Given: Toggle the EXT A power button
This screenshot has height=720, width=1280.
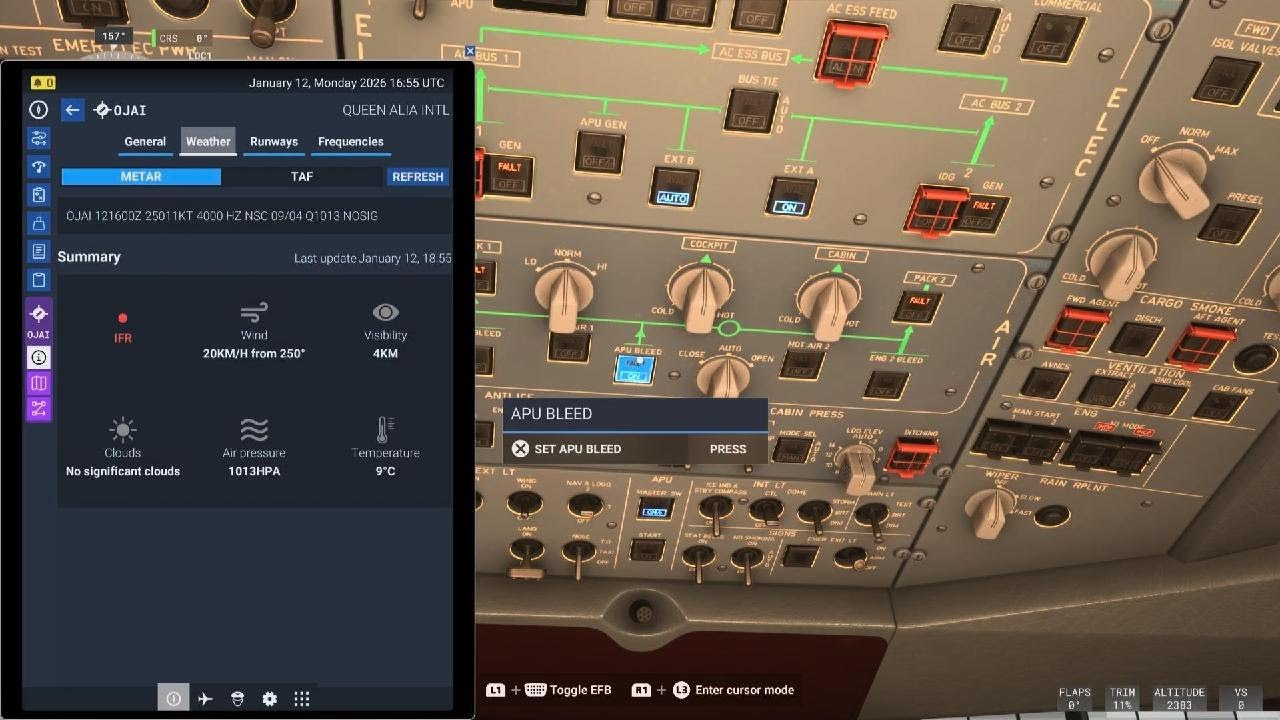Looking at the screenshot, I should click(x=791, y=196).
